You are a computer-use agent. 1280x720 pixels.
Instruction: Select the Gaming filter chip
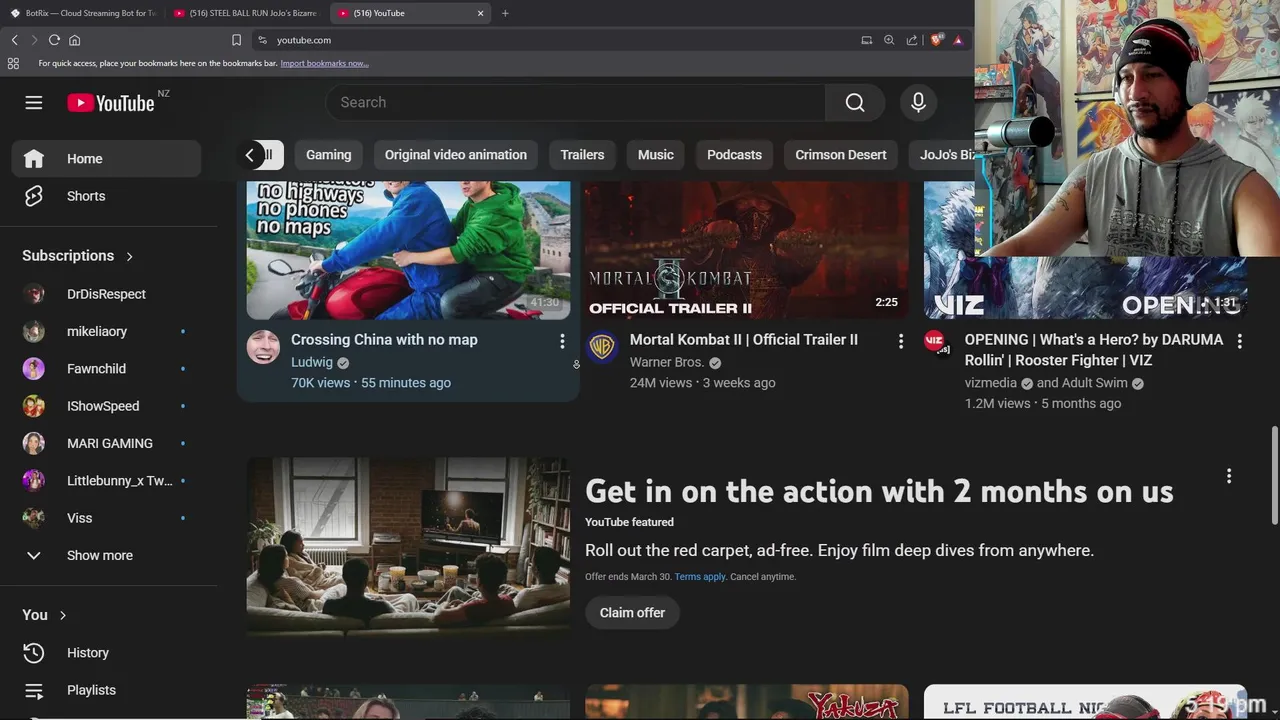pyautogui.click(x=329, y=155)
